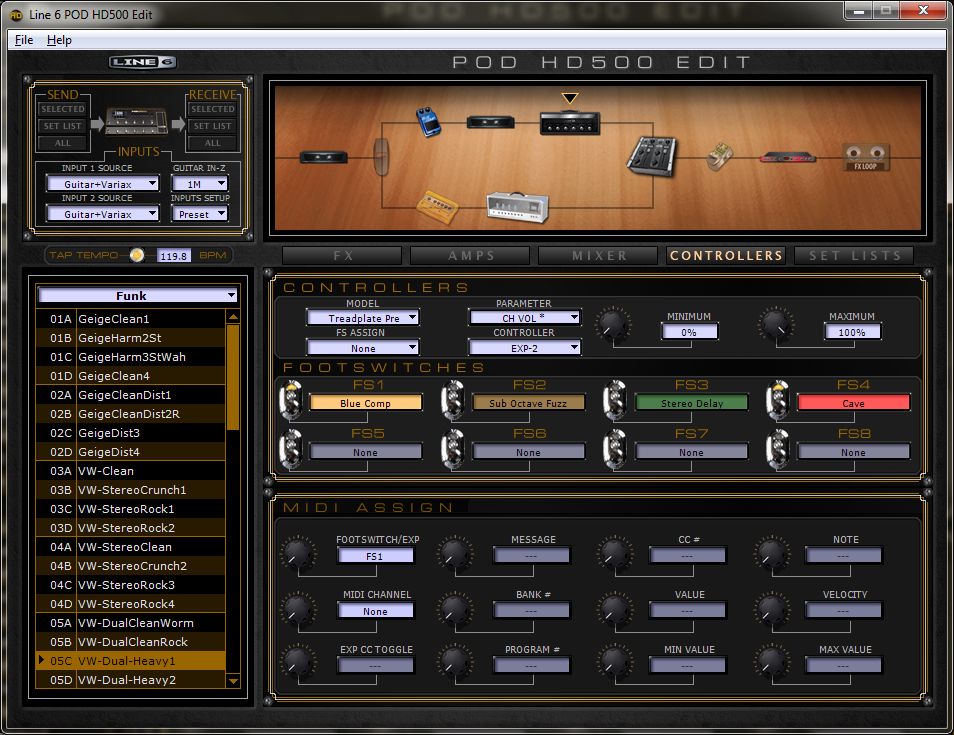The height and width of the screenshot is (735, 954).
Task: Click Receive ALL button
Action: pyautogui.click(x=213, y=143)
